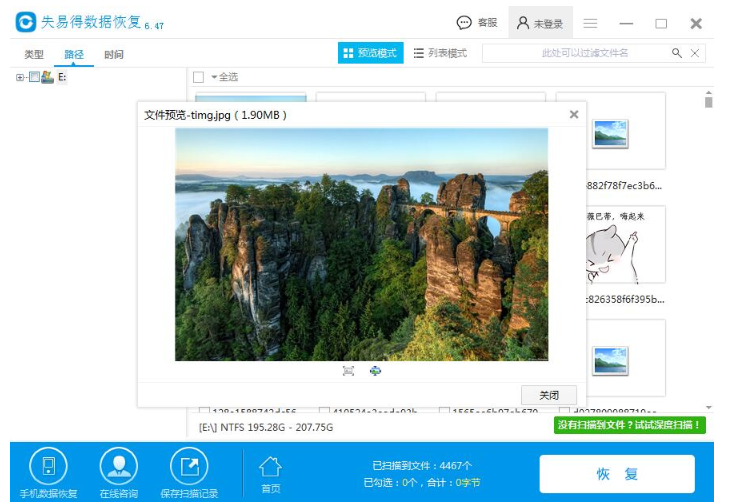Click the scrollbar down arrow
This screenshot has height=504, width=731.
(709, 407)
